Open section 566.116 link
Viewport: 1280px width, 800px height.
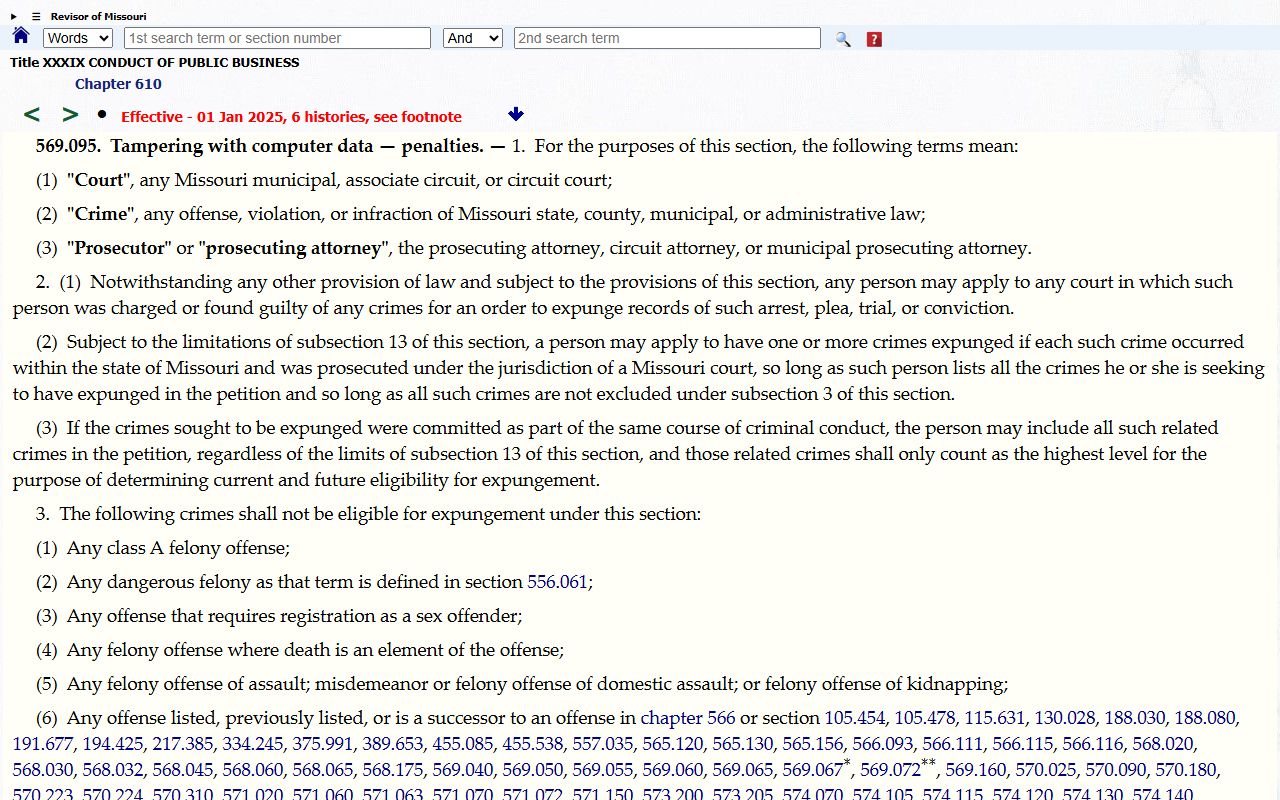pos(1093,744)
